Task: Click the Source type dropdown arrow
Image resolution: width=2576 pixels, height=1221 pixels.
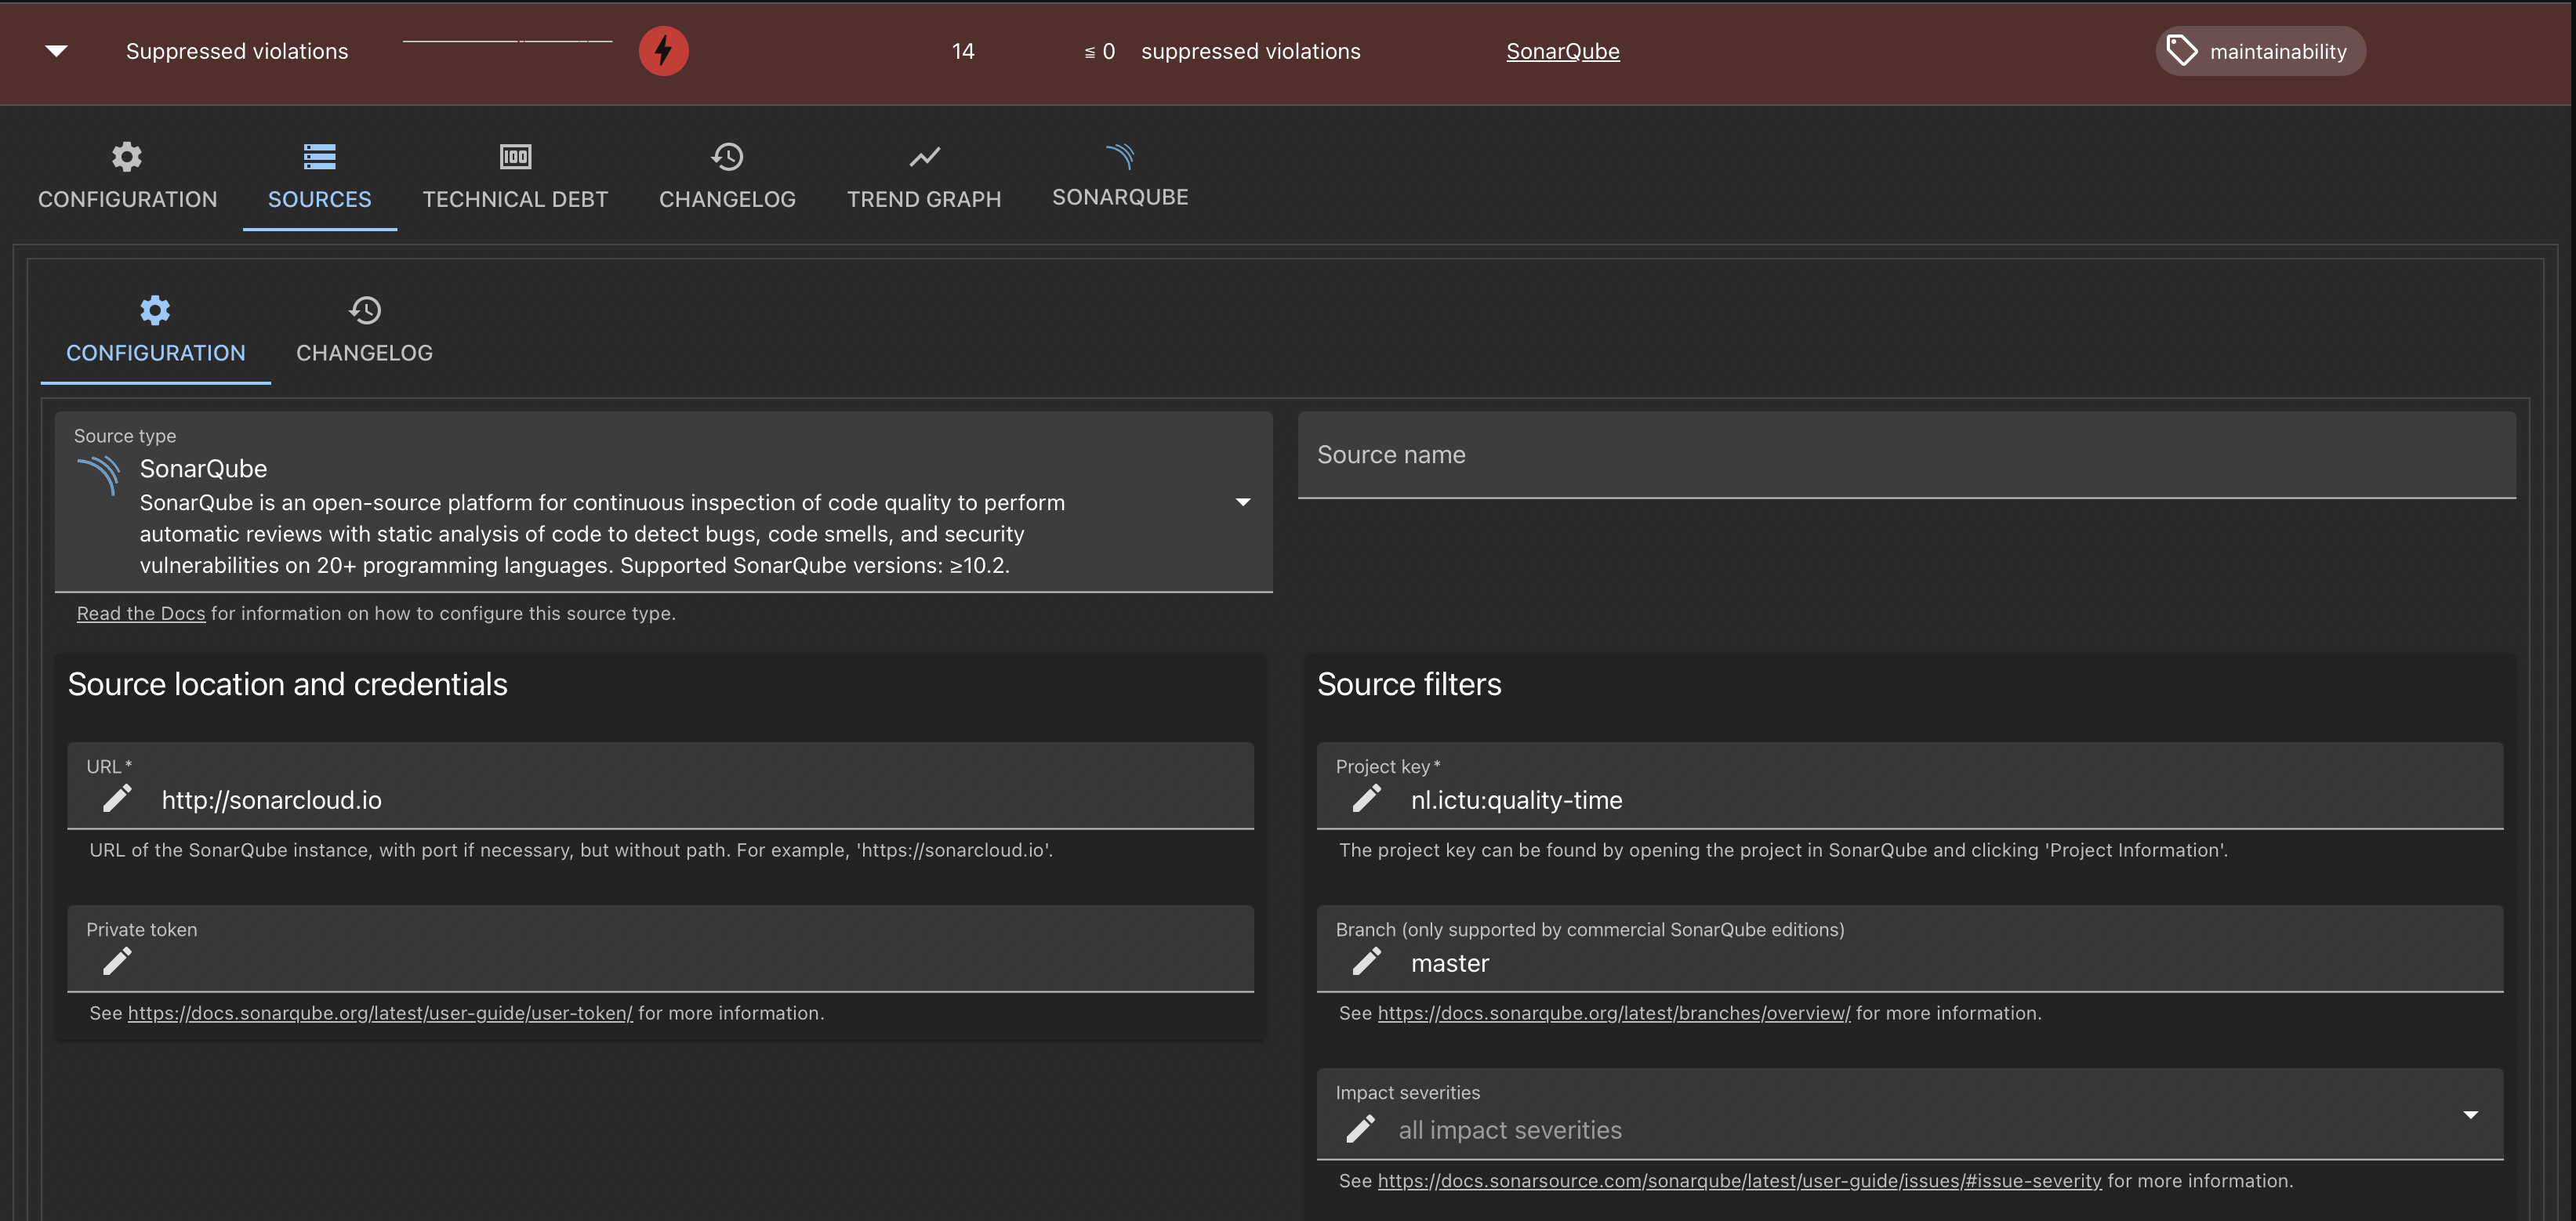Action: (x=1242, y=502)
